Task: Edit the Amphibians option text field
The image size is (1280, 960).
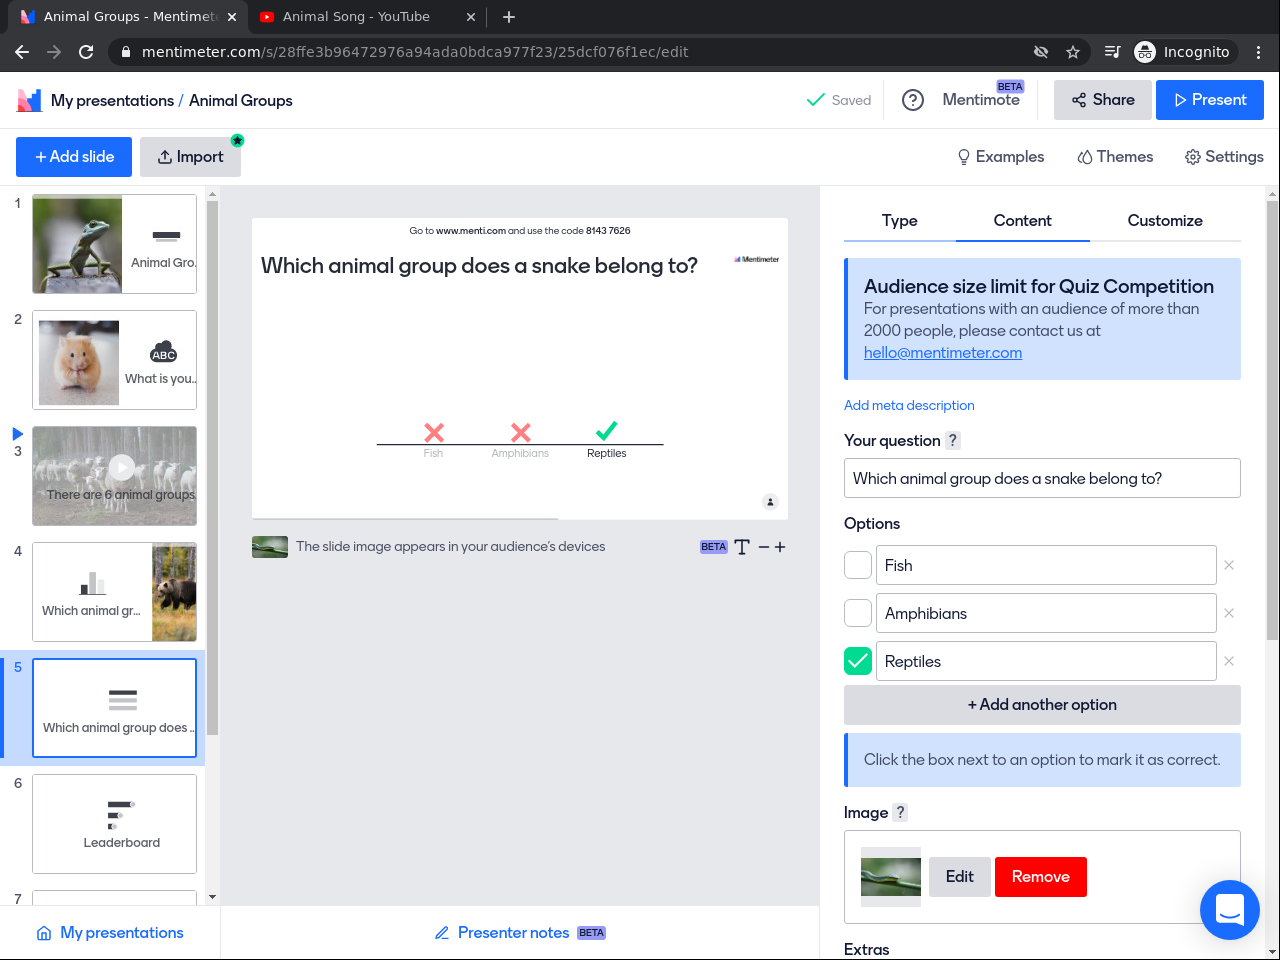Action: pyautogui.click(x=1046, y=613)
